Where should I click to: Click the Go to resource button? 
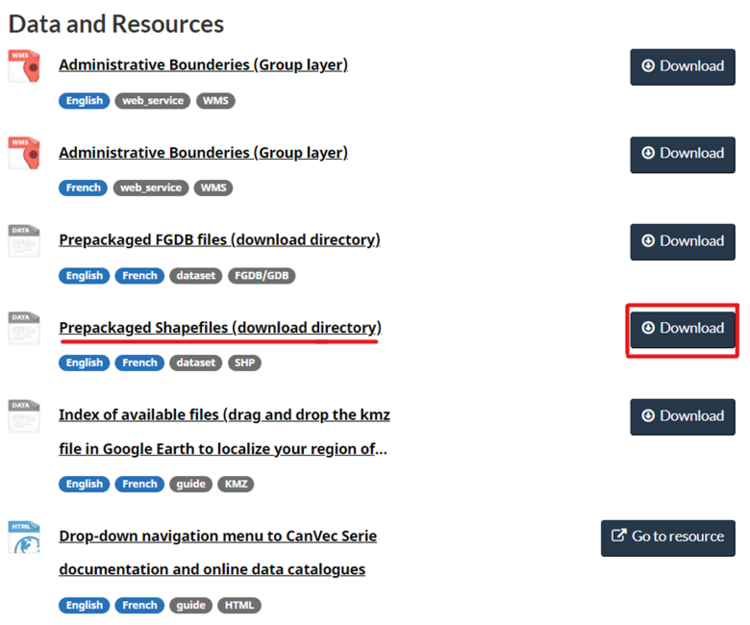coord(667,537)
